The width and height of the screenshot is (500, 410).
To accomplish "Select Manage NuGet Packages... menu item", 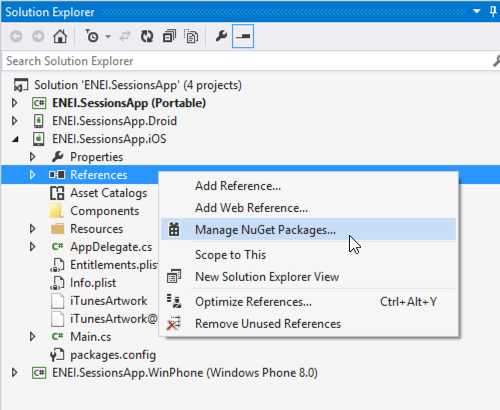I will (308, 229).
